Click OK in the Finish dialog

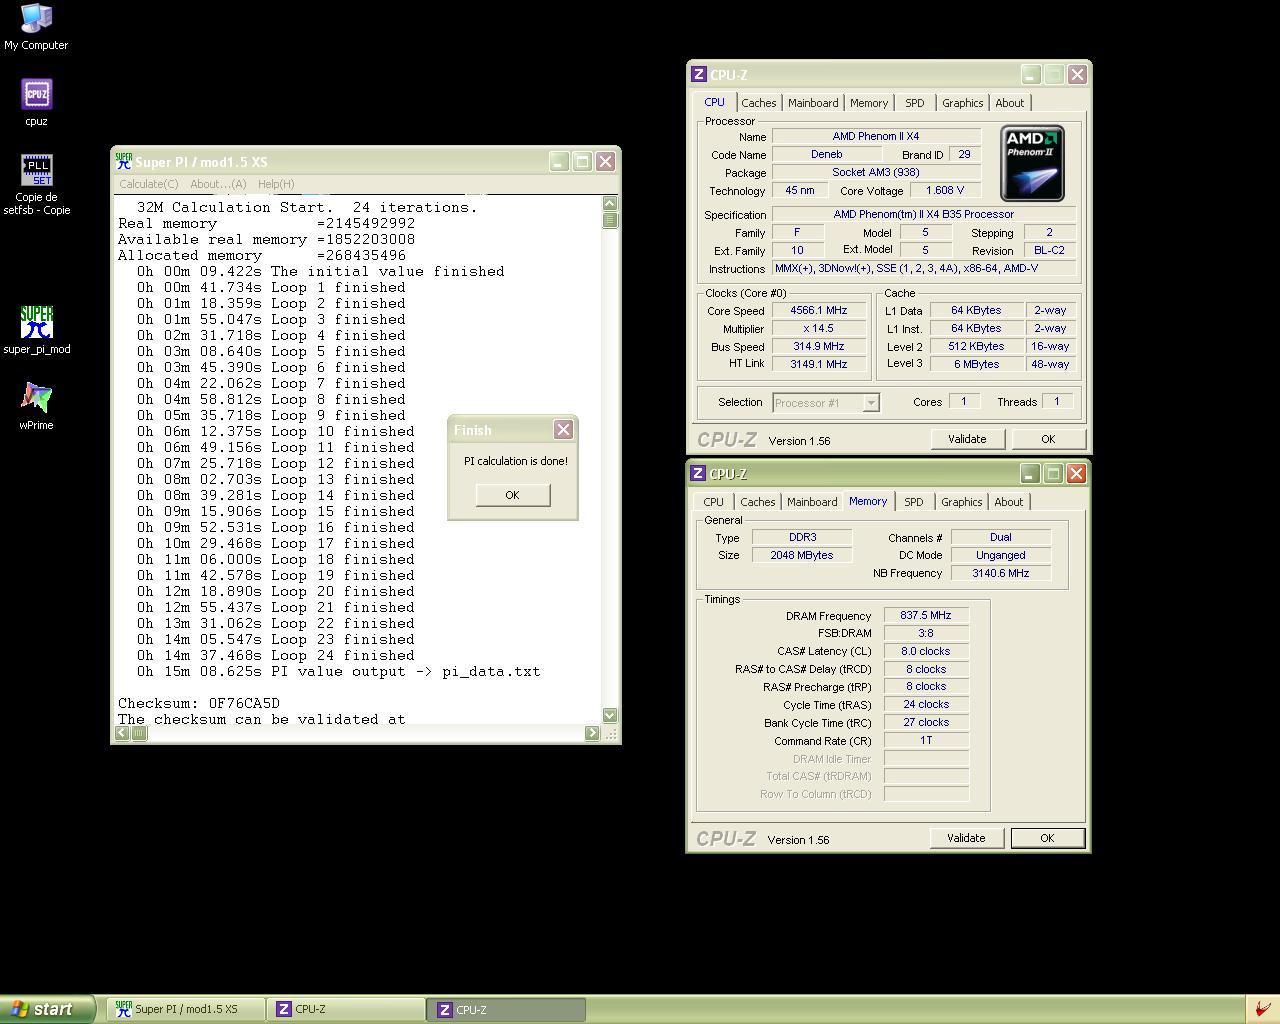coord(512,495)
